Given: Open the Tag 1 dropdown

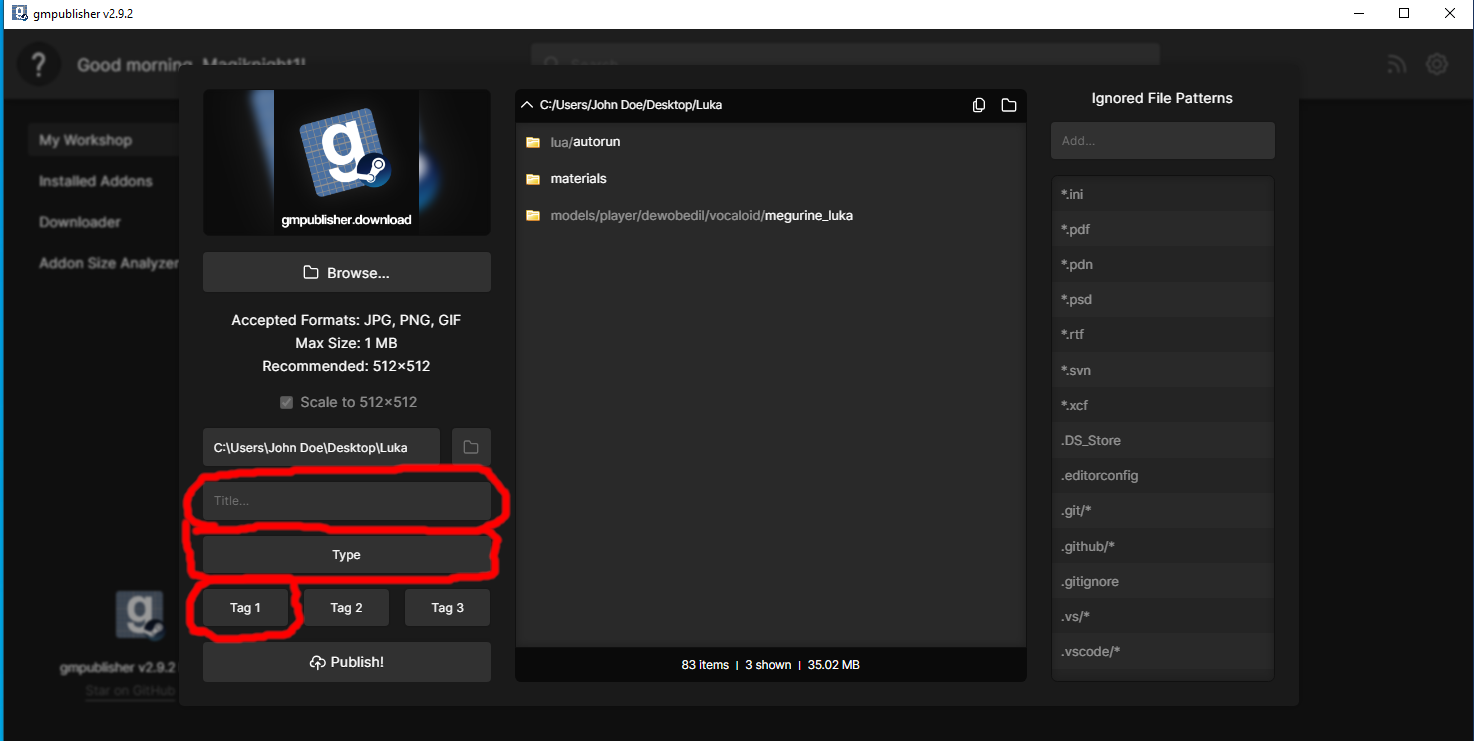Looking at the screenshot, I should 246,608.
